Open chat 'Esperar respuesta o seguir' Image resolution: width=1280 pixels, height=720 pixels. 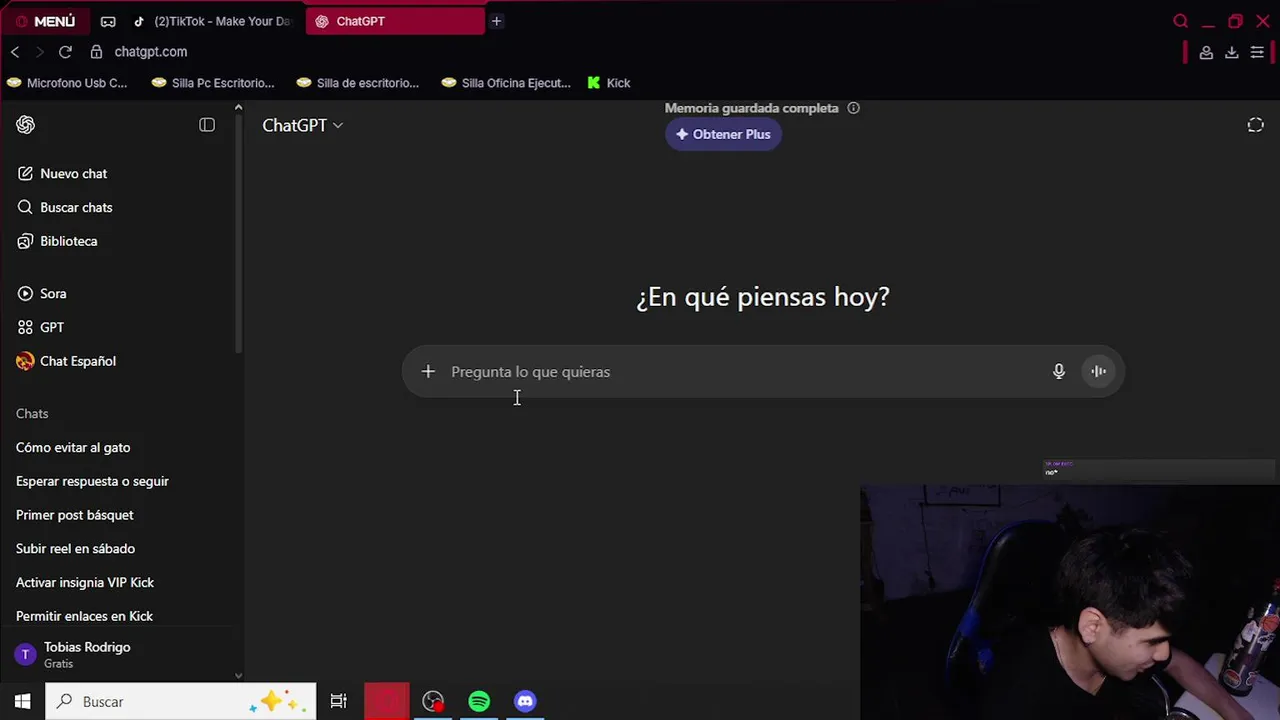point(92,481)
